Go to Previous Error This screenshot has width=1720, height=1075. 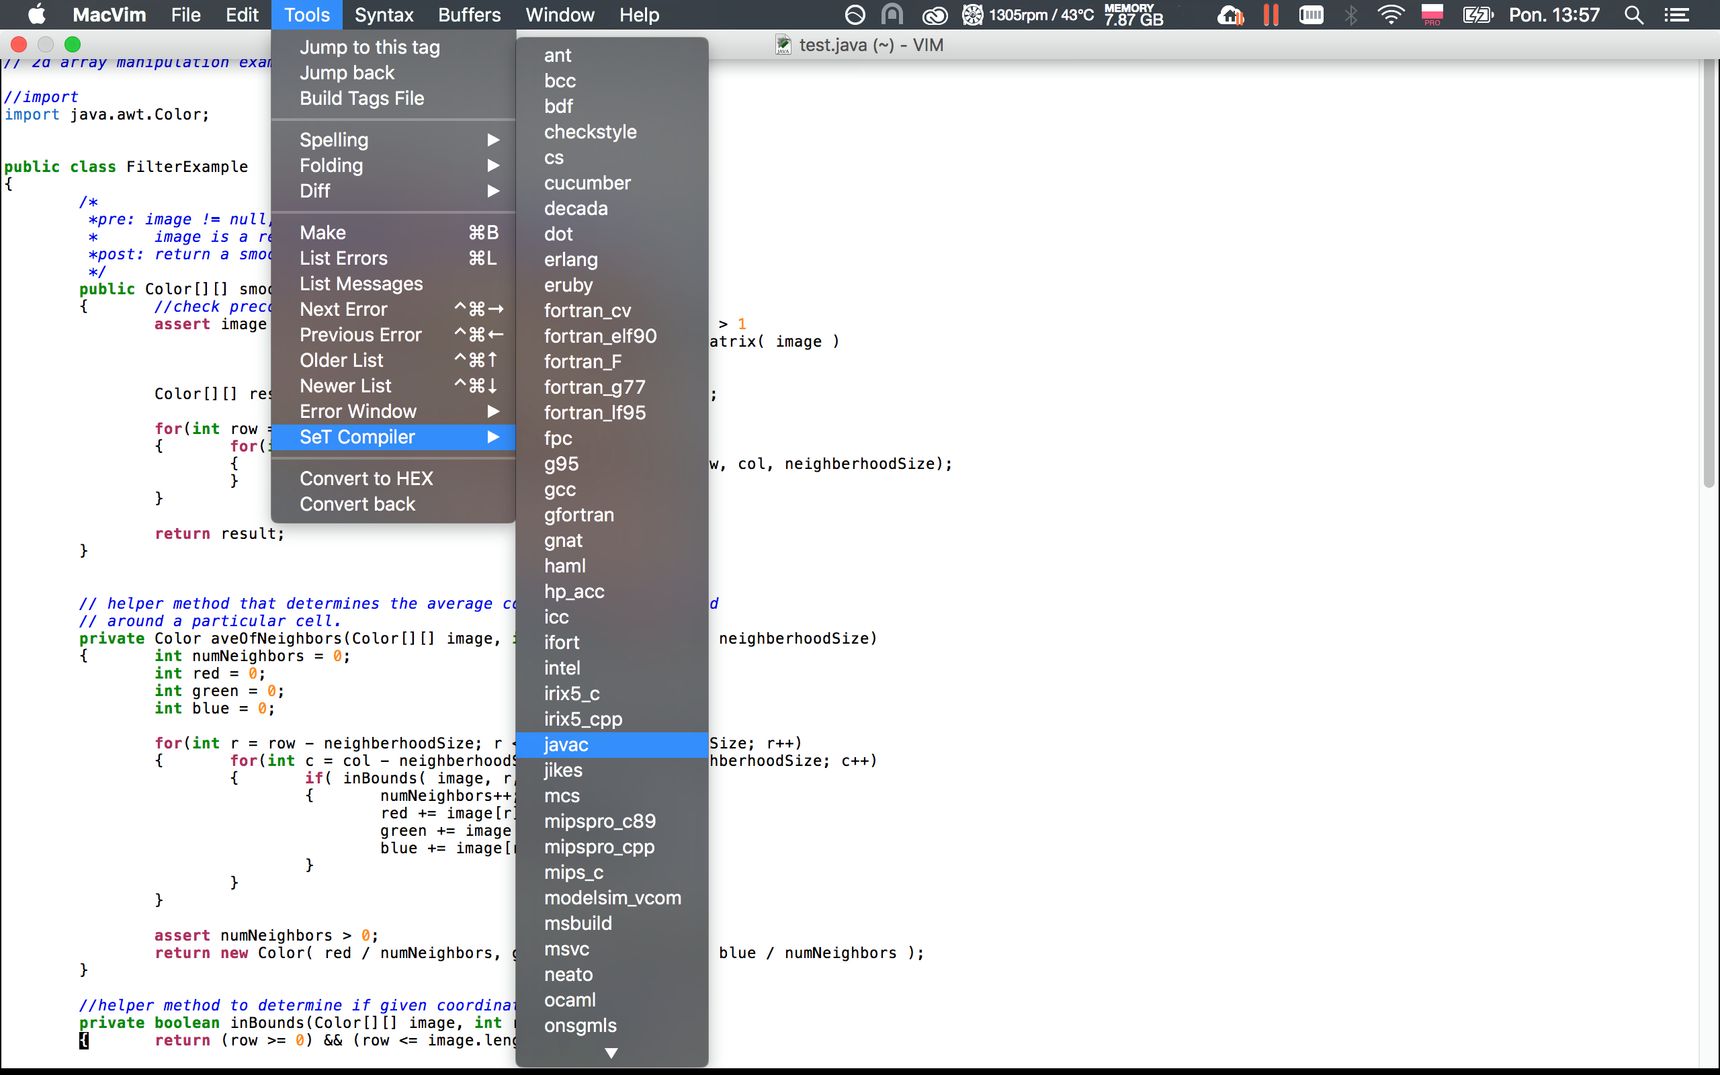click(x=393, y=335)
